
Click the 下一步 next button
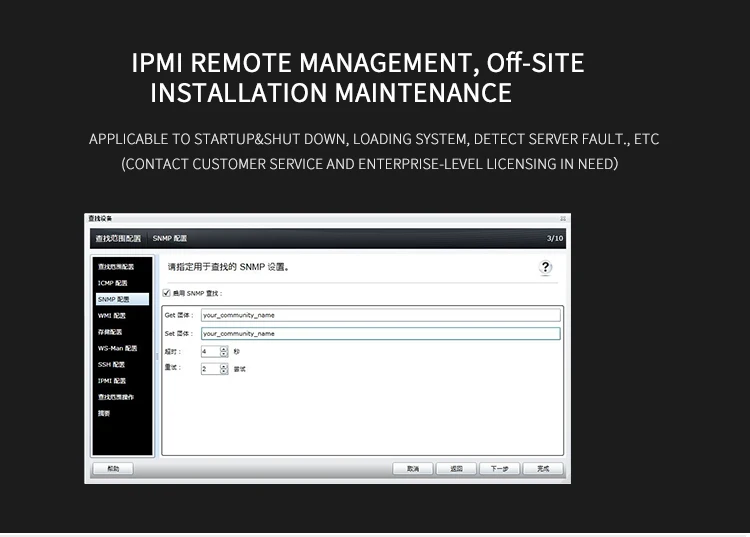(x=499, y=469)
